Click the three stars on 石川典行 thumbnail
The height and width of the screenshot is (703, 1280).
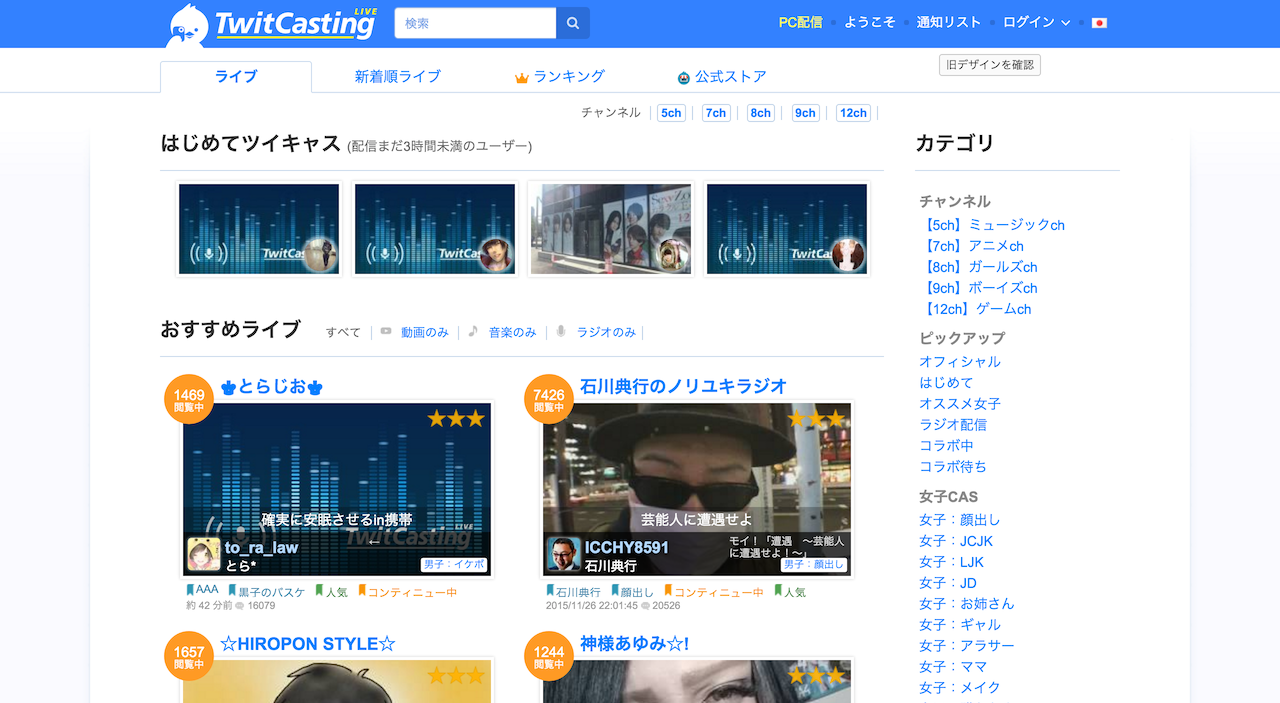[x=816, y=418]
